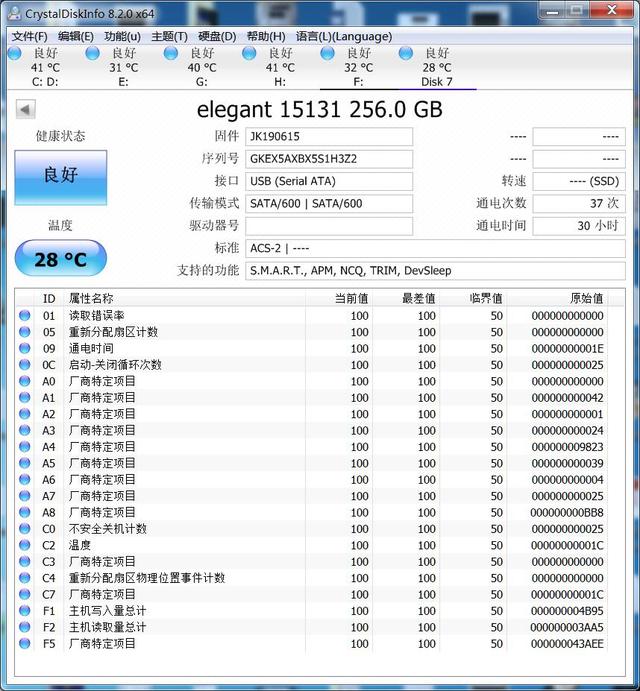Select the C: D: disk status icon
This screenshot has width=640, height=691.
15,53
